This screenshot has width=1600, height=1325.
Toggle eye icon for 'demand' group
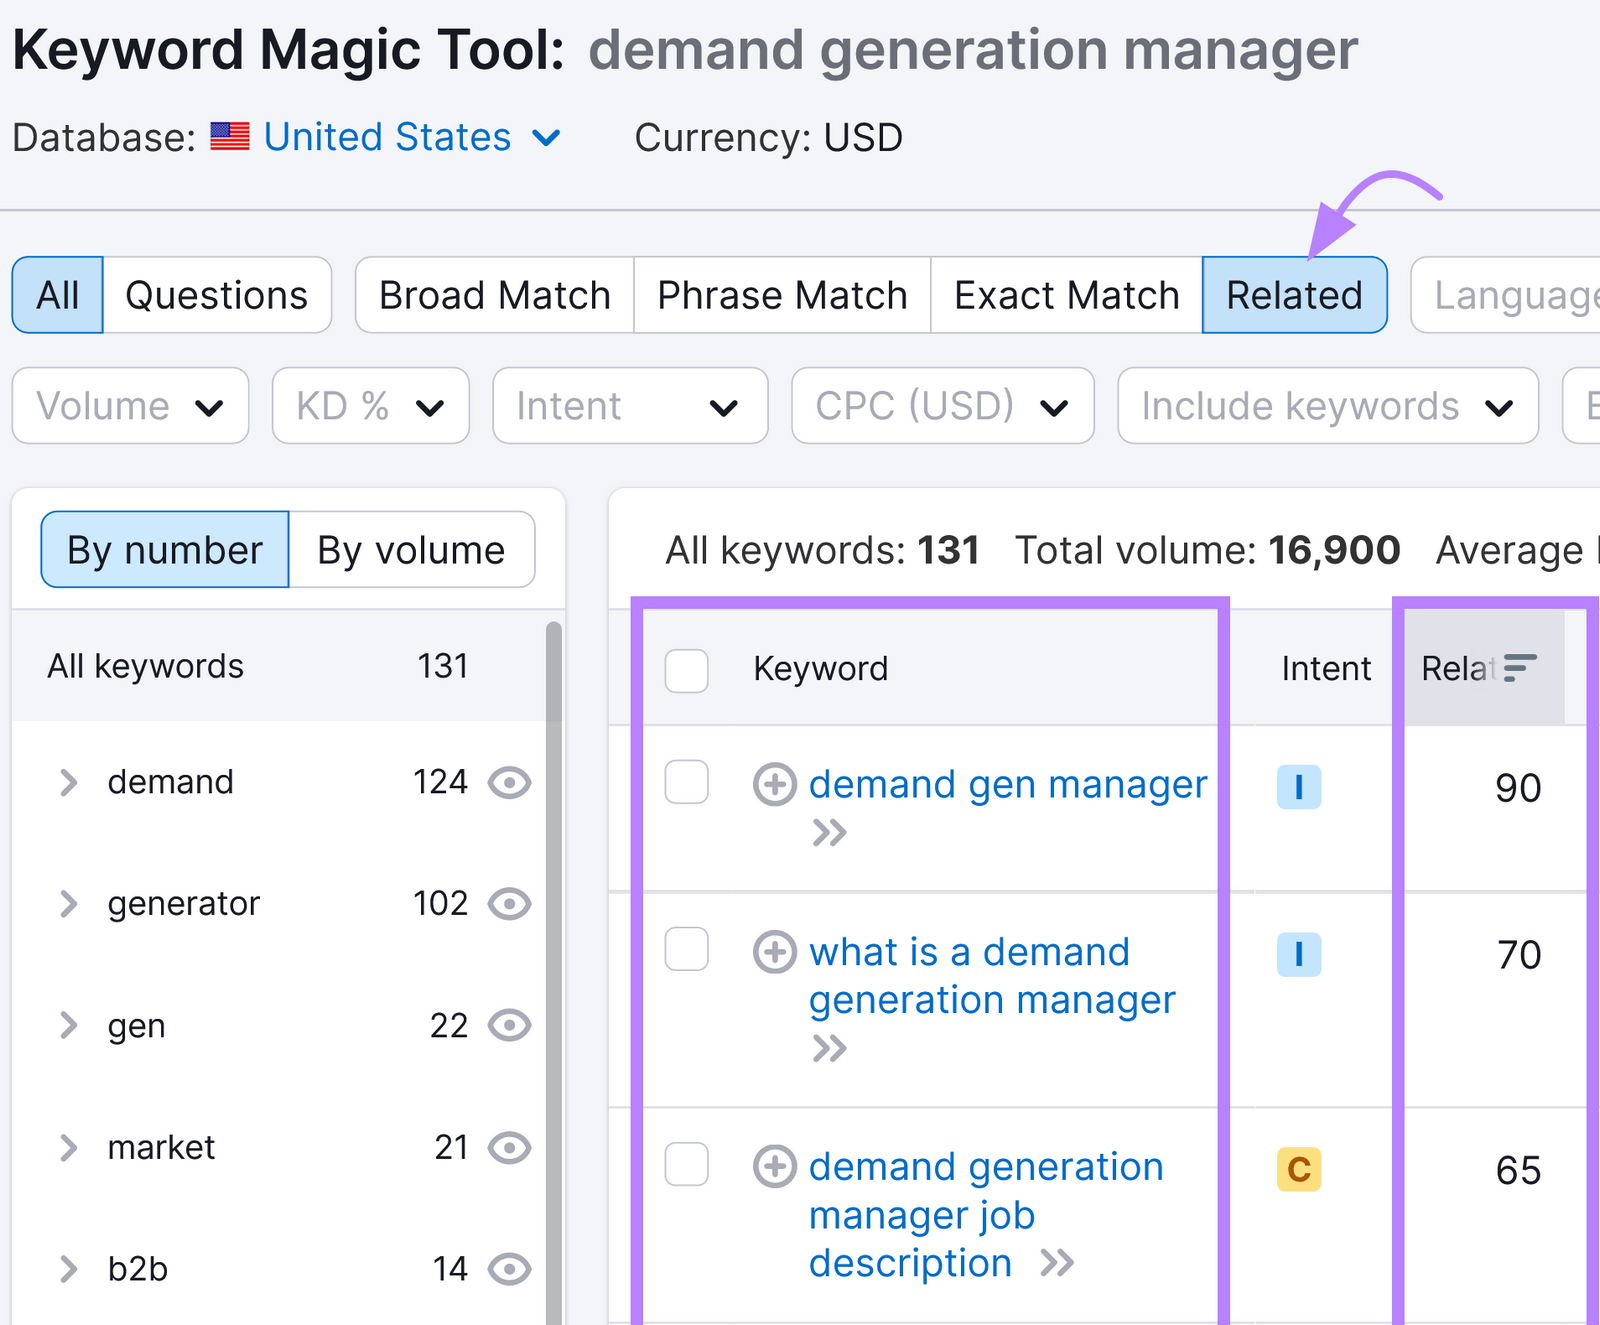tap(509, 782)
